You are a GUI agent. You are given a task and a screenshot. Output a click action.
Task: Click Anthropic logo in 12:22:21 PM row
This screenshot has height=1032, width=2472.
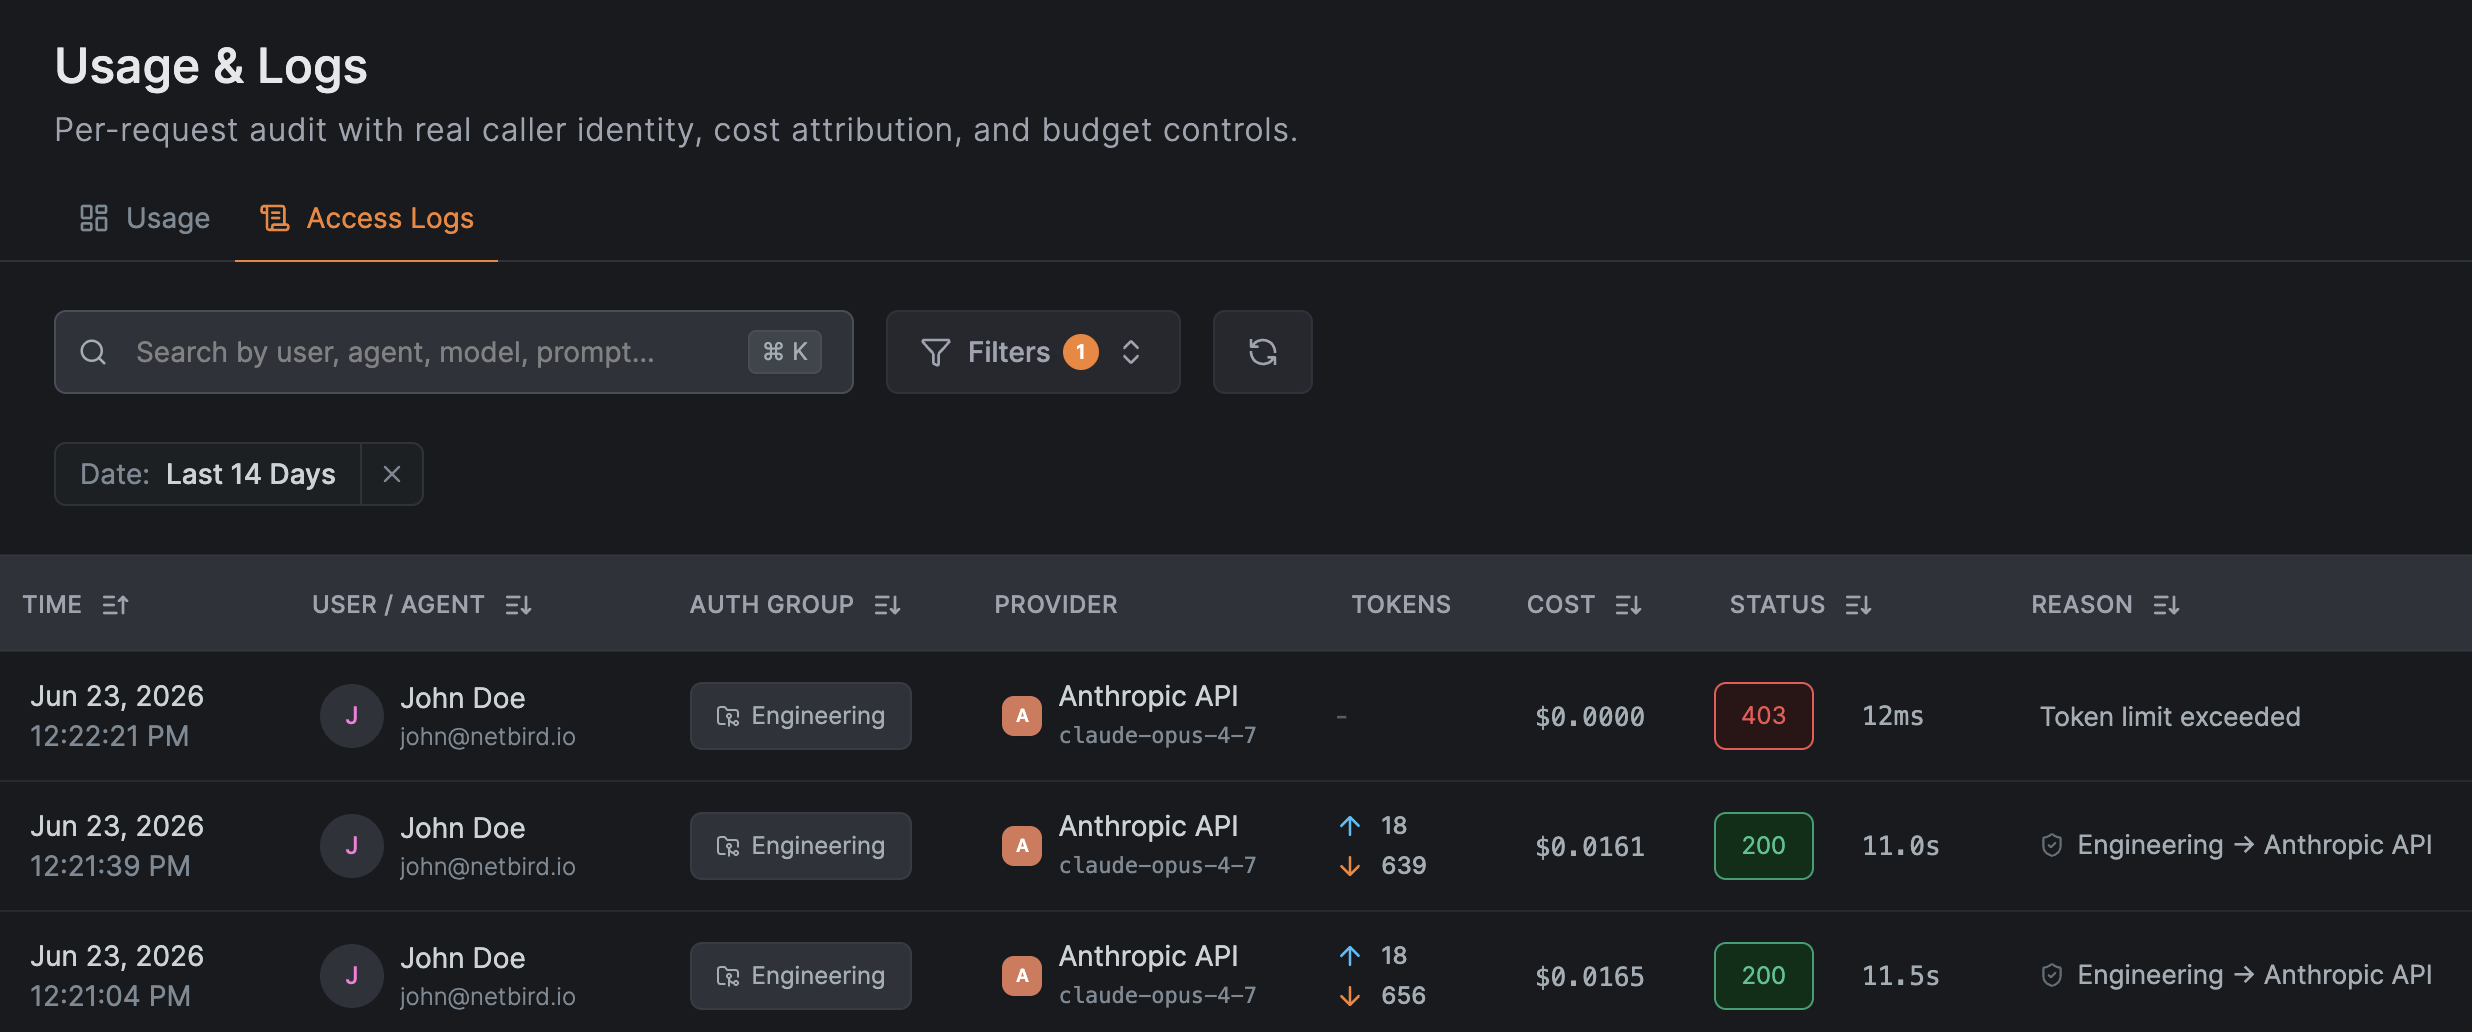(x=1022, y=716)
